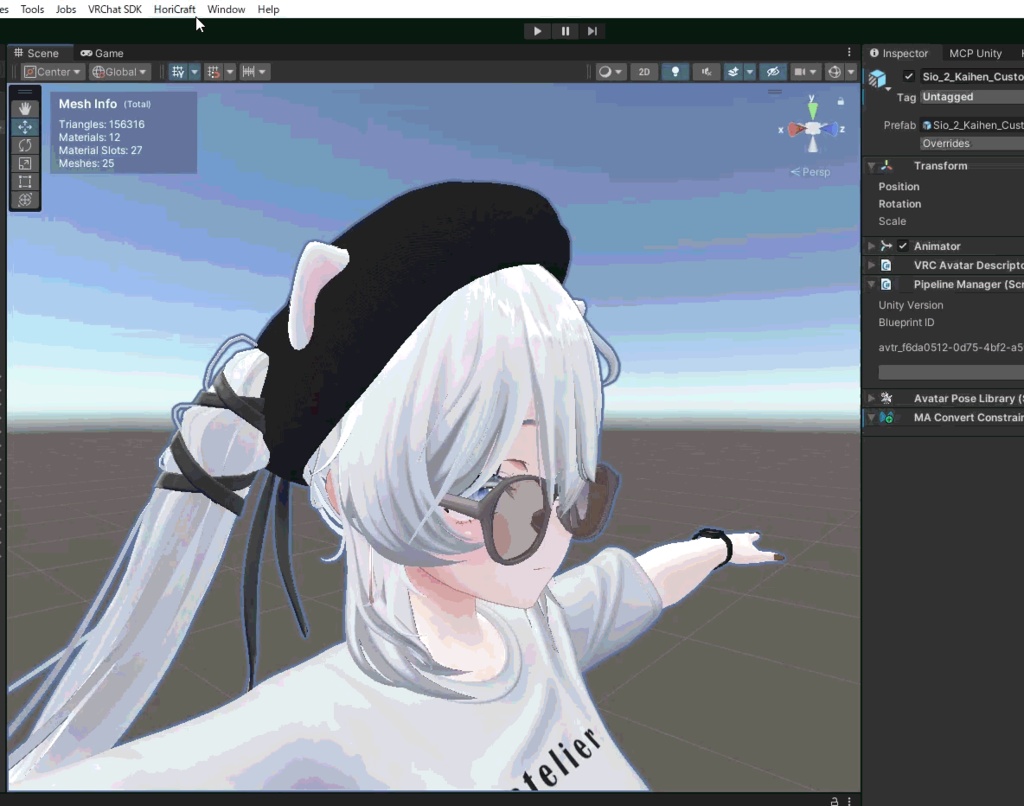This screenshot has width=1024, height=806.
Task: Click the MA Convert Constraints icon
Action: coord(886,417)
